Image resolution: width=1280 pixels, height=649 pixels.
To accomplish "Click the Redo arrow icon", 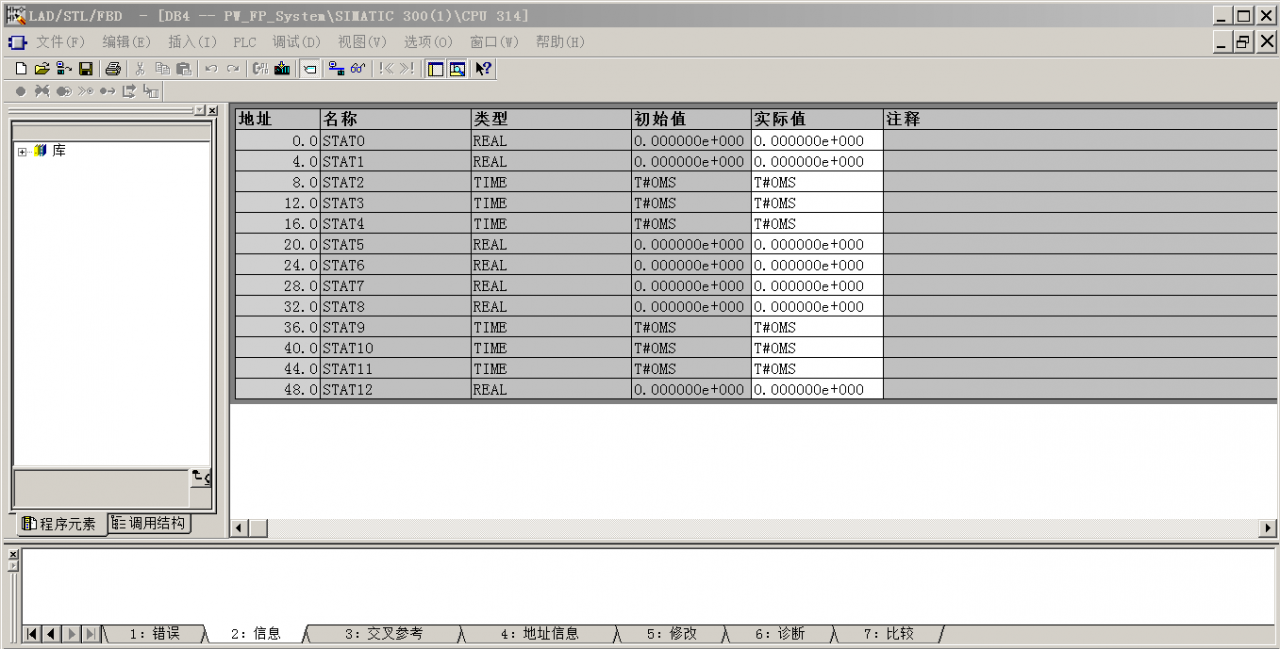I will pyautogui.click(x=232, y=69).
